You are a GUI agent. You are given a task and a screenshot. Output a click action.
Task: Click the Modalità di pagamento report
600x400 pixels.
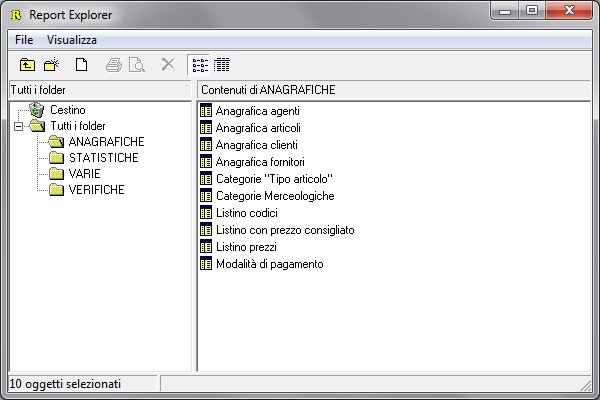[x=269, y=264]
